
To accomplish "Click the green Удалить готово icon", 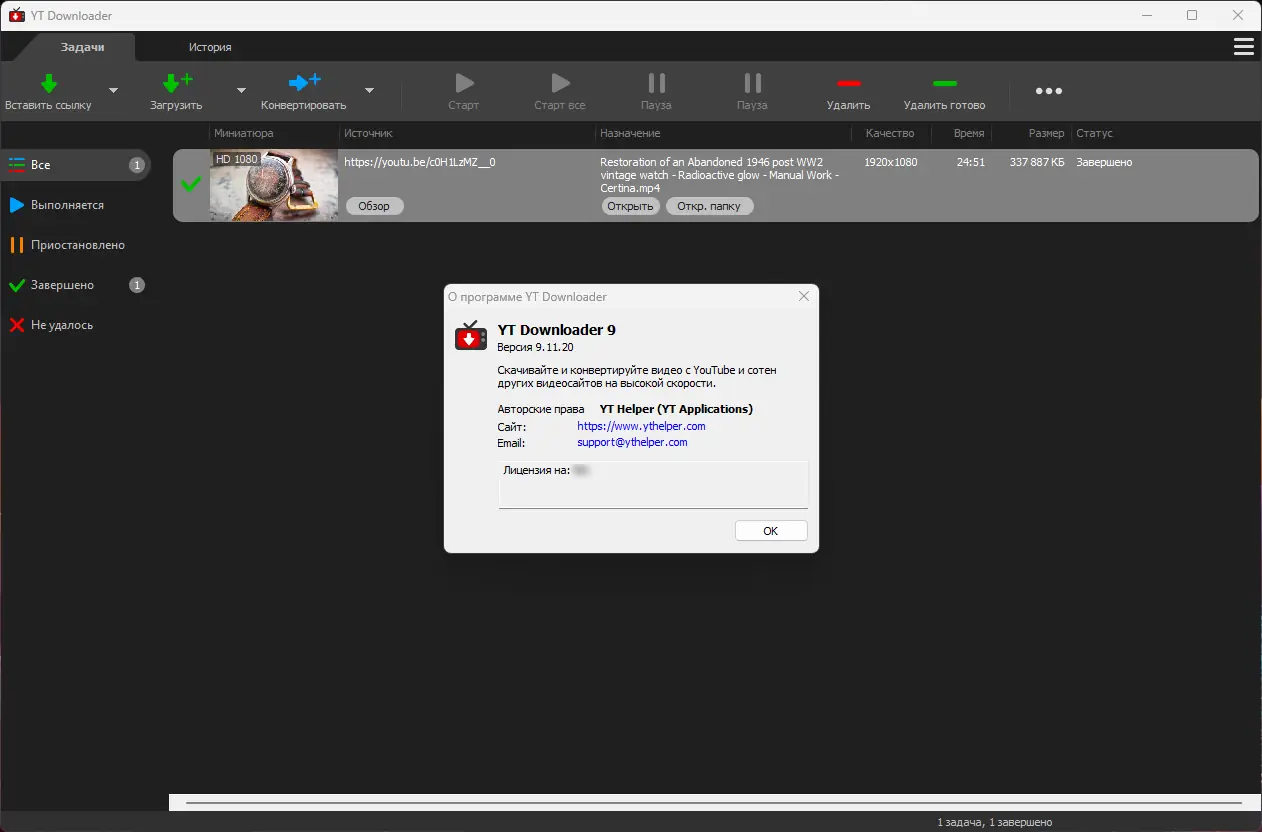I will 944,83.
